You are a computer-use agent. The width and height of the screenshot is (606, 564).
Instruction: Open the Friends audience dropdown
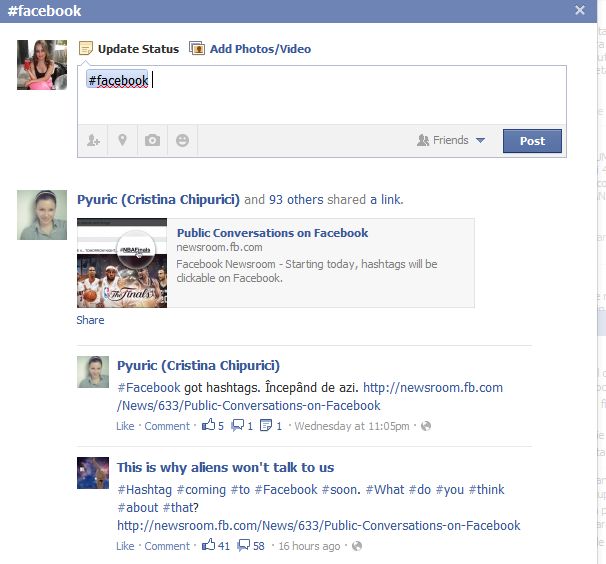(451, 140)
